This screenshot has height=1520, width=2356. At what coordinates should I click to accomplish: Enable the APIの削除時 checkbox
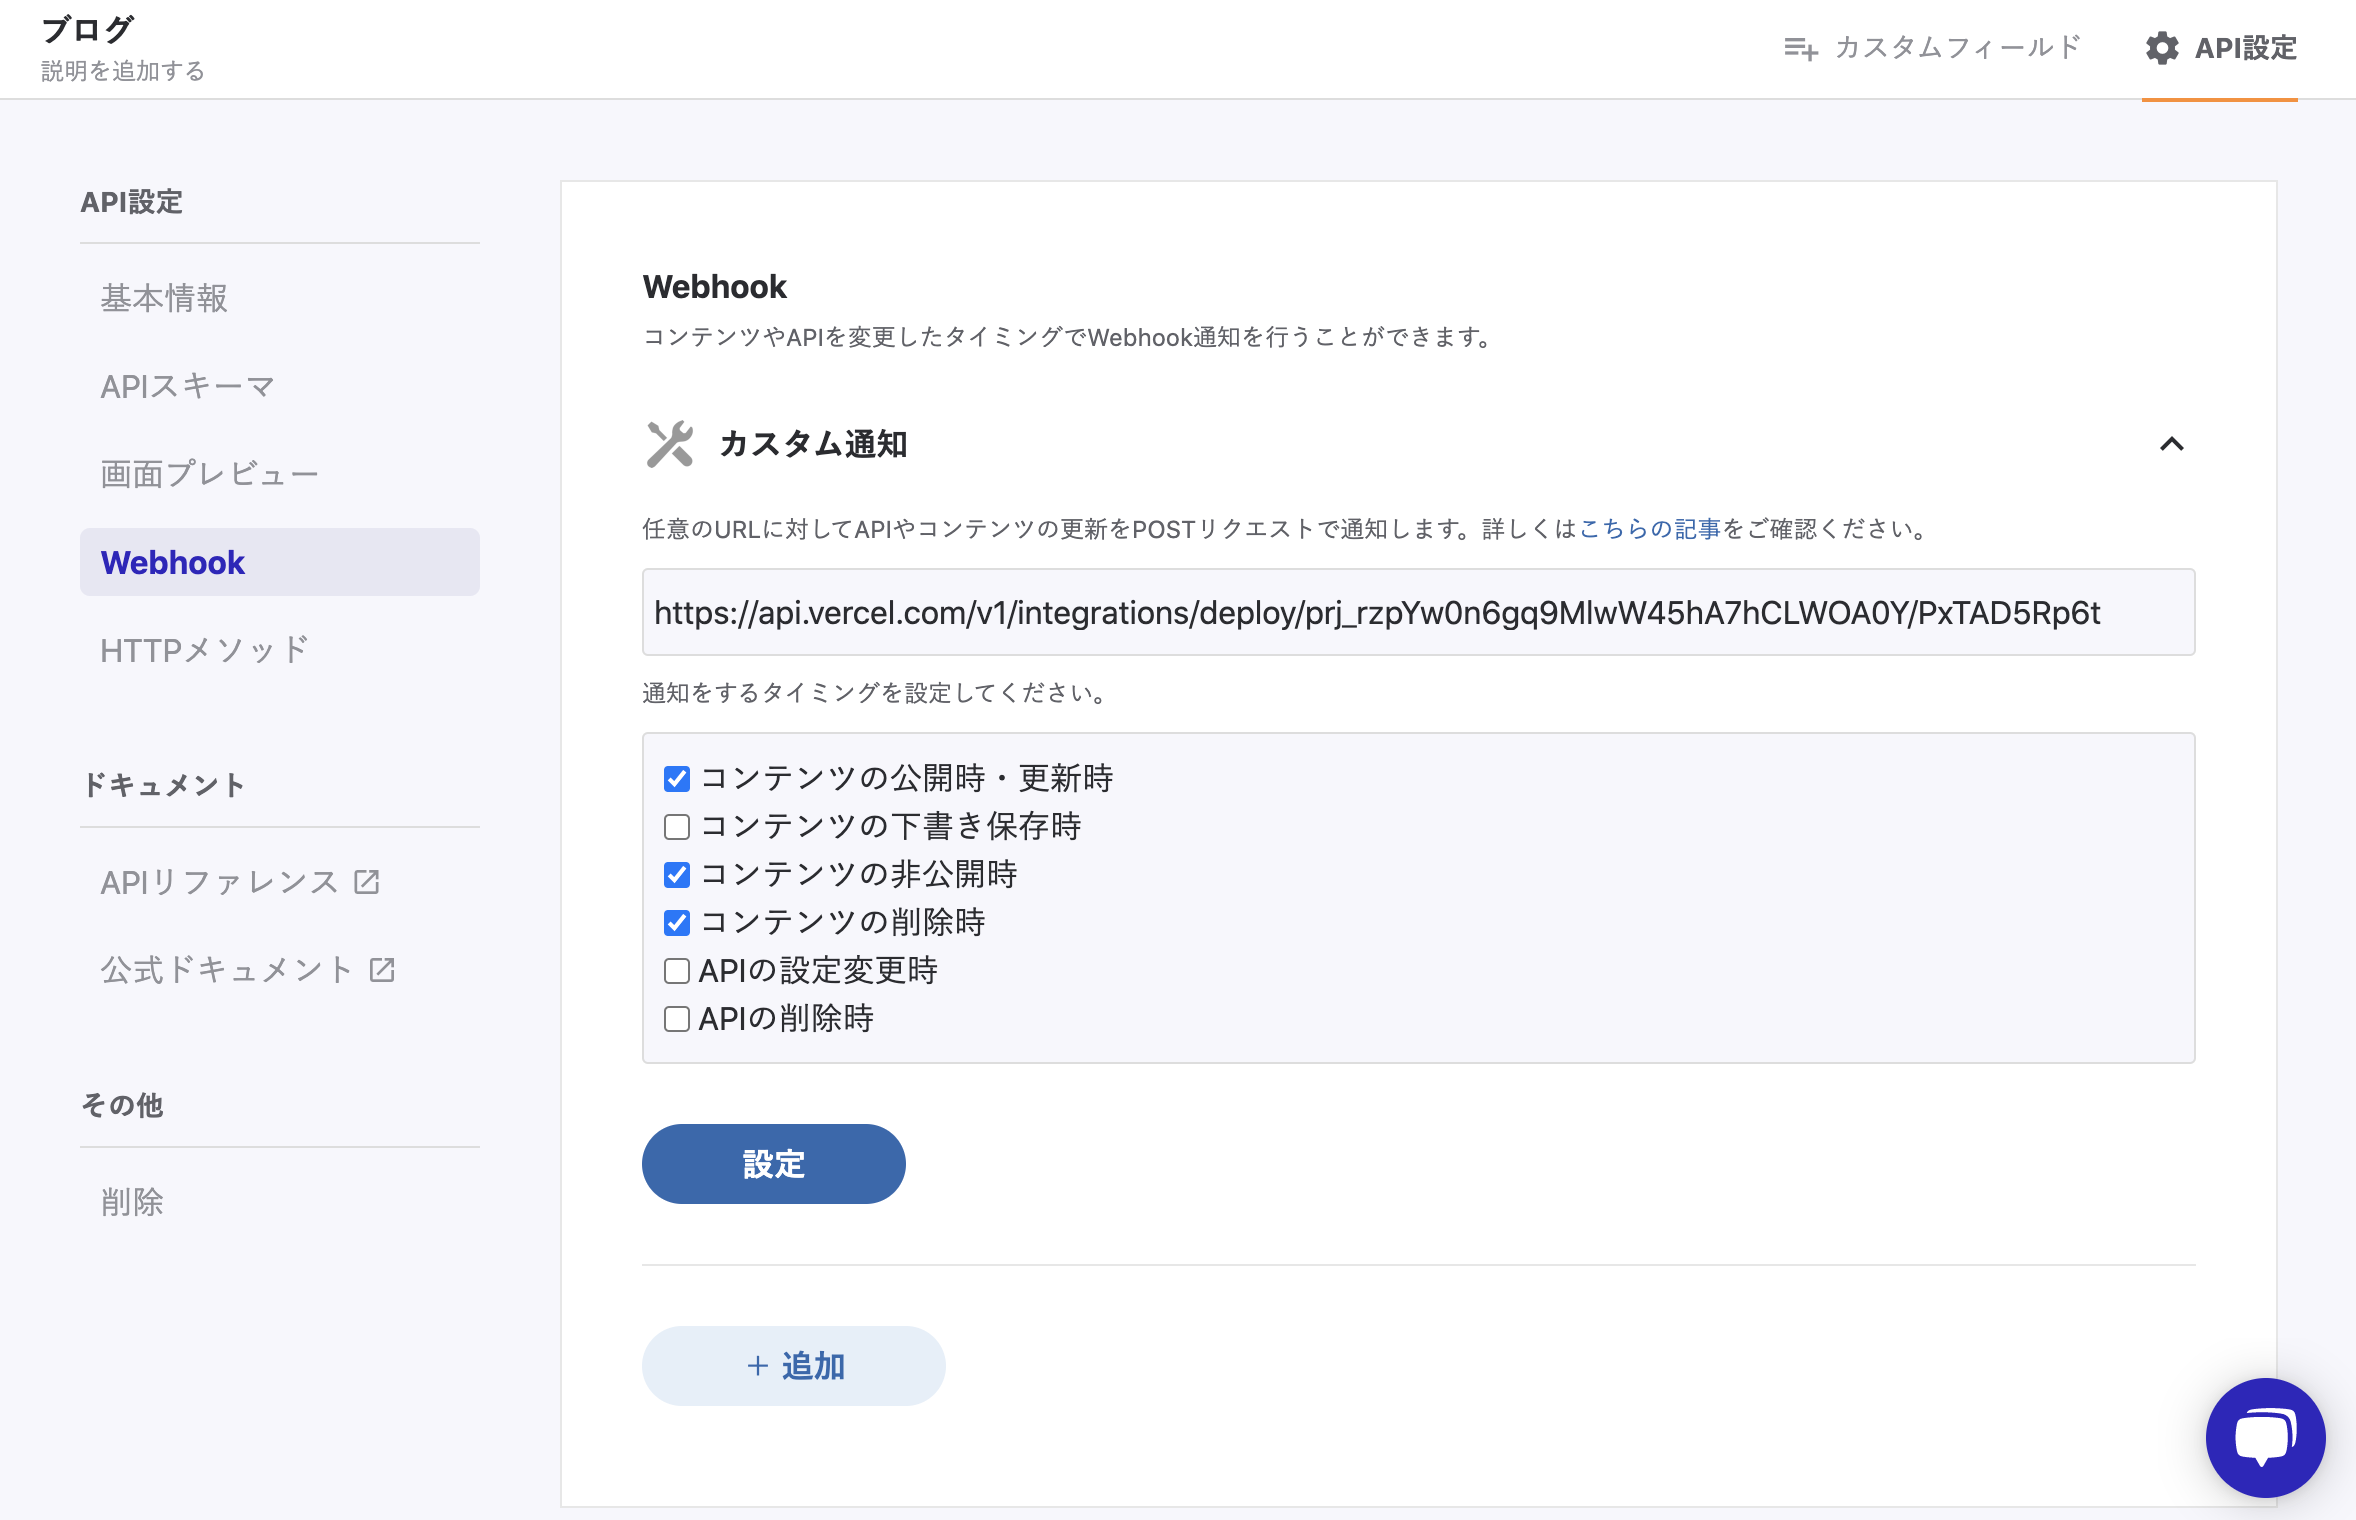677,1019
